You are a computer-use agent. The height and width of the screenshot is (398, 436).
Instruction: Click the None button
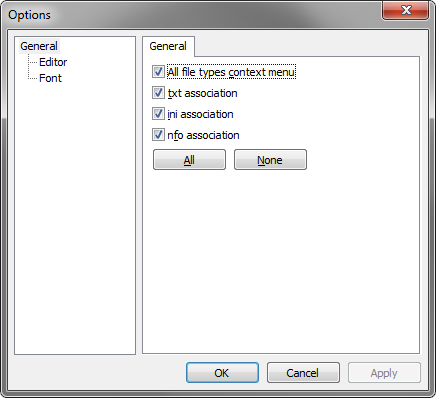tap(270, 160)
